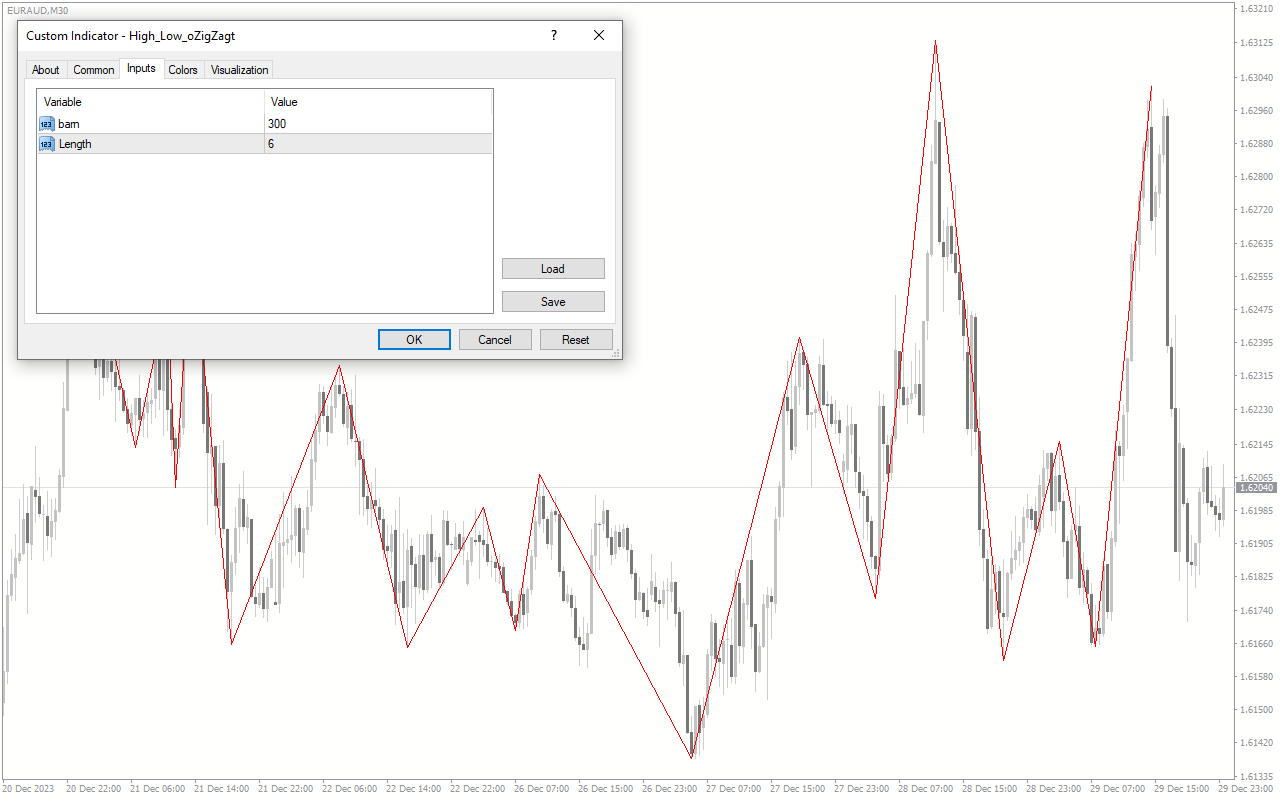The height and width of the screenshot is (800, 1280).
Task: Click the 1.62960 price scale label
Action: tap(1256, 110)
